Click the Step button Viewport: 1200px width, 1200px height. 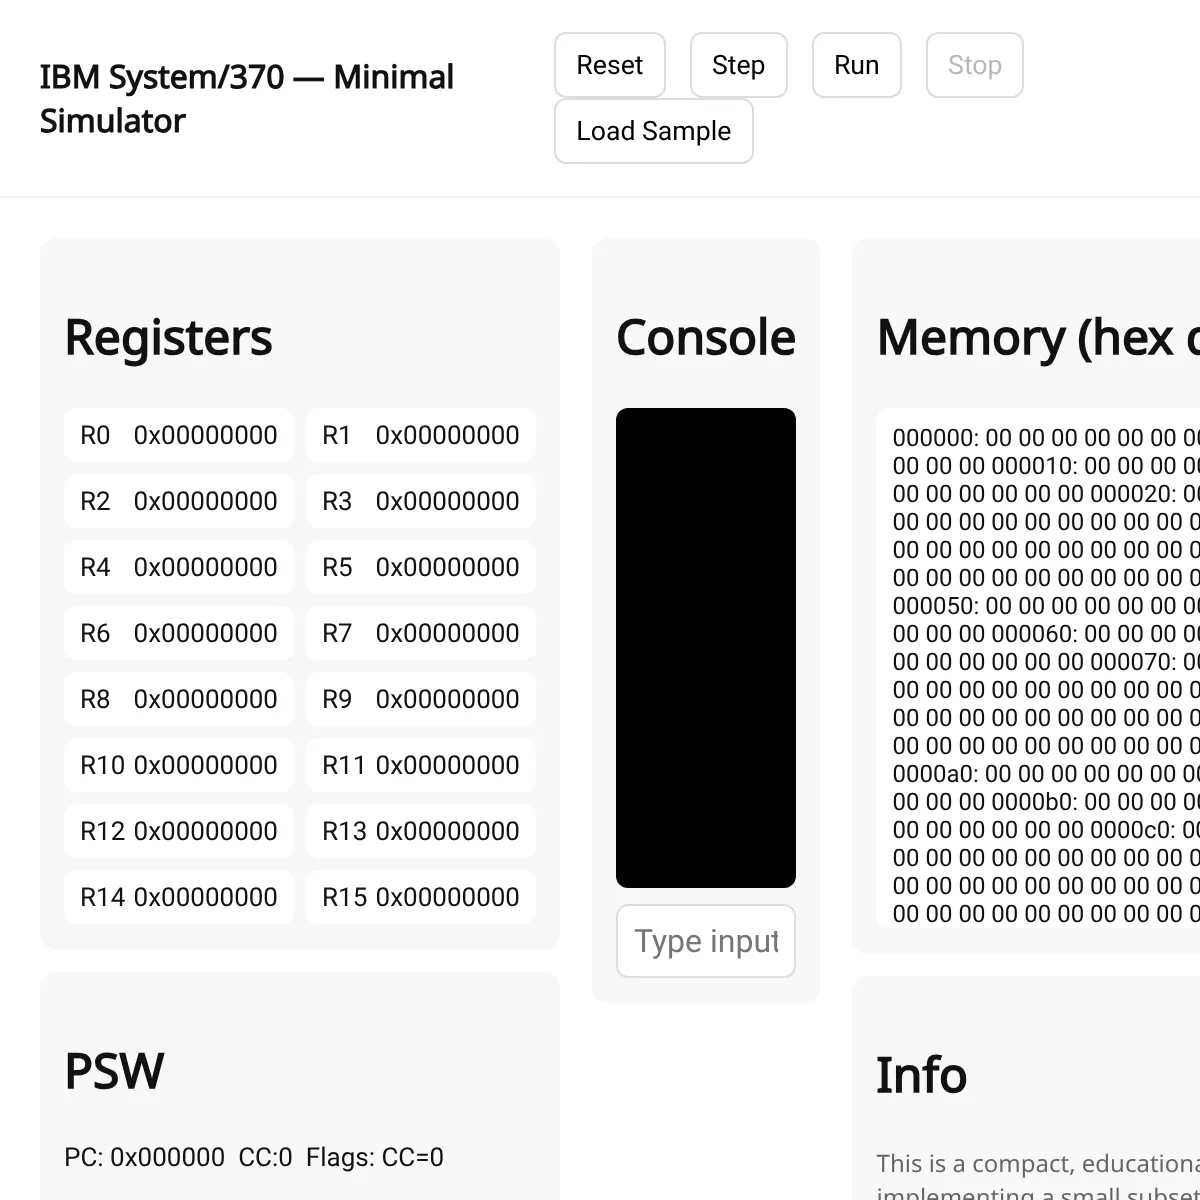click(739, 64)
